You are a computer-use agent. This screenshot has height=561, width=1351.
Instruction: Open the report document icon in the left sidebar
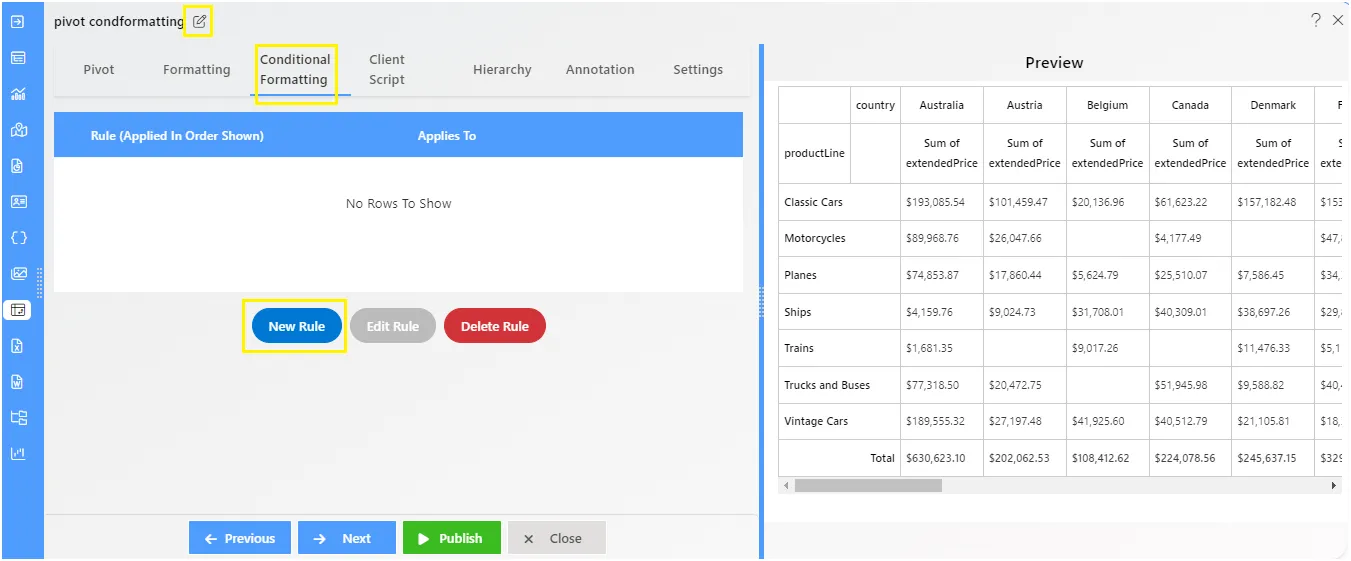pos(18,166)
